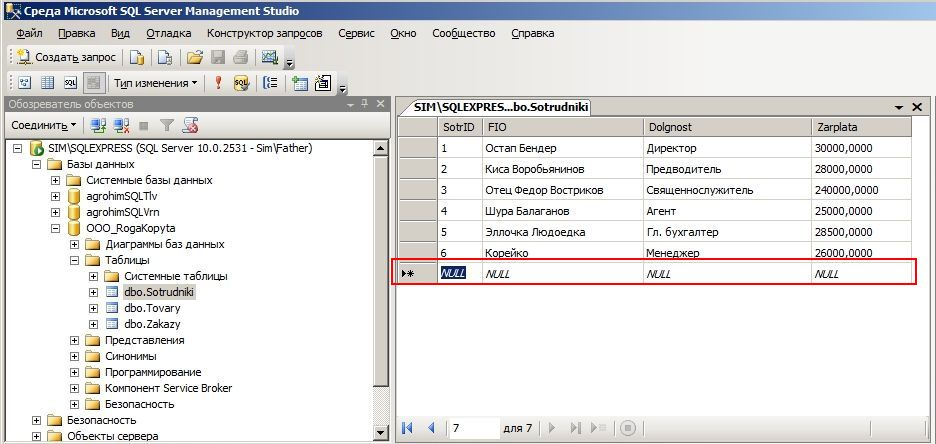936x444 pixels.
Task: Collapse the Базы данных folder
Action: click(36, 164)
